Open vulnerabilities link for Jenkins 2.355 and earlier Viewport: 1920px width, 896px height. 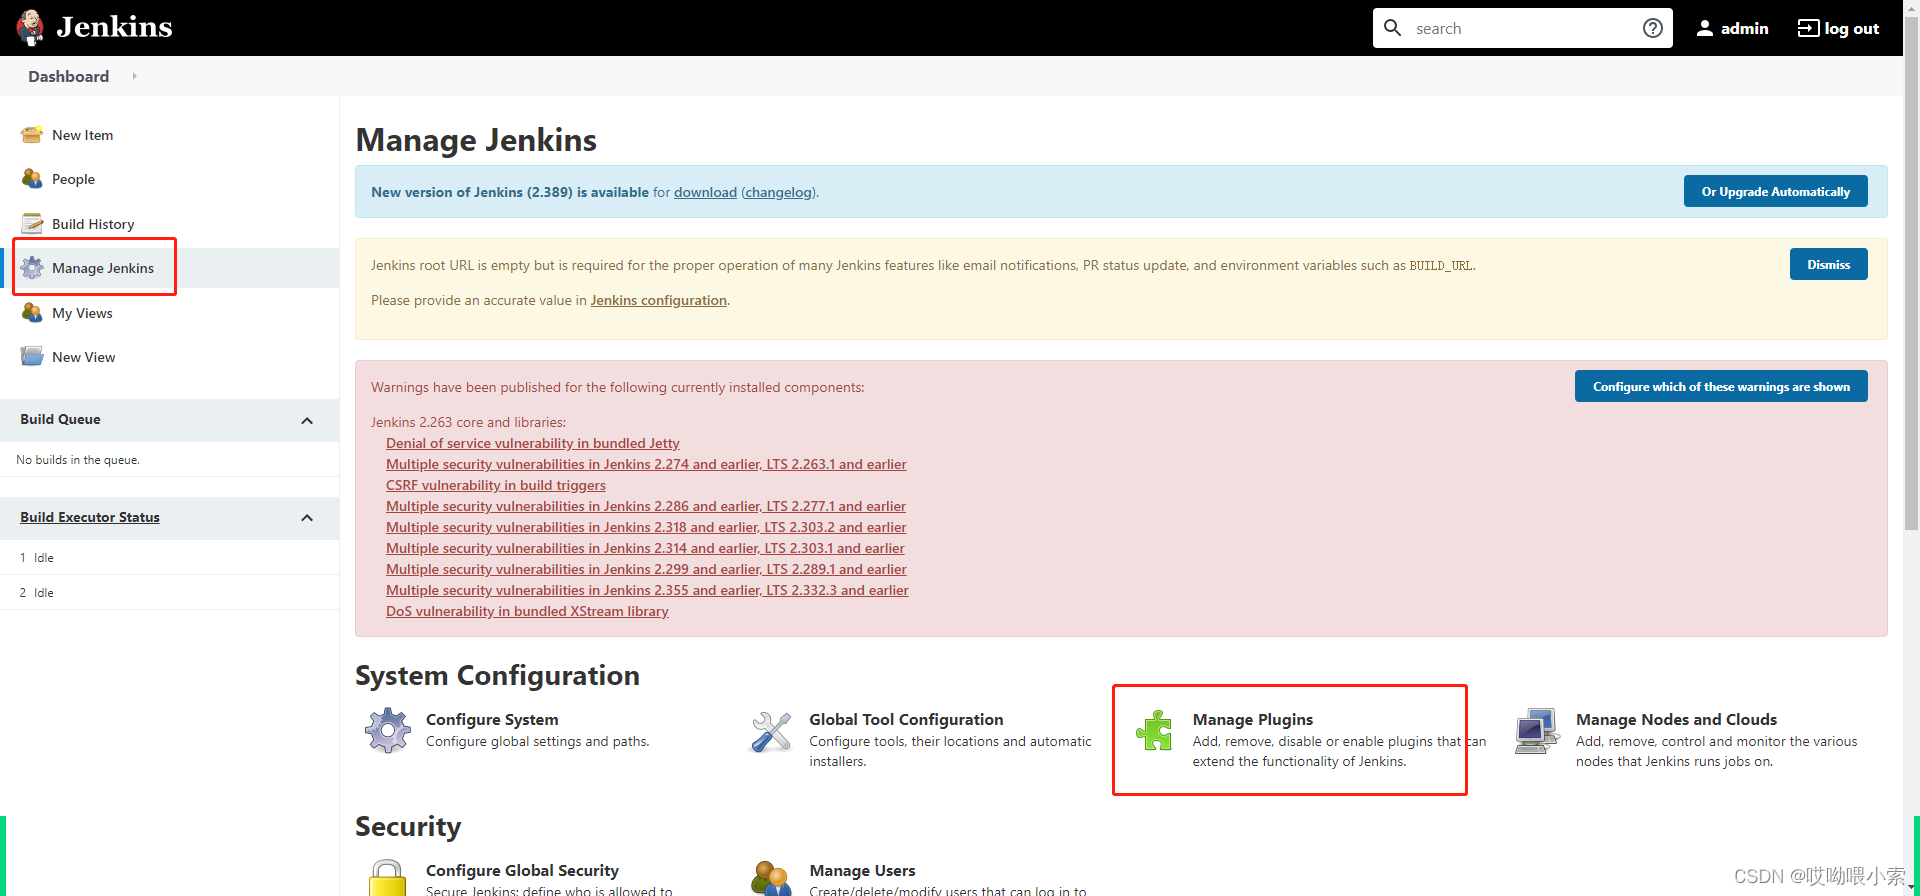click(x=647, y=590)
